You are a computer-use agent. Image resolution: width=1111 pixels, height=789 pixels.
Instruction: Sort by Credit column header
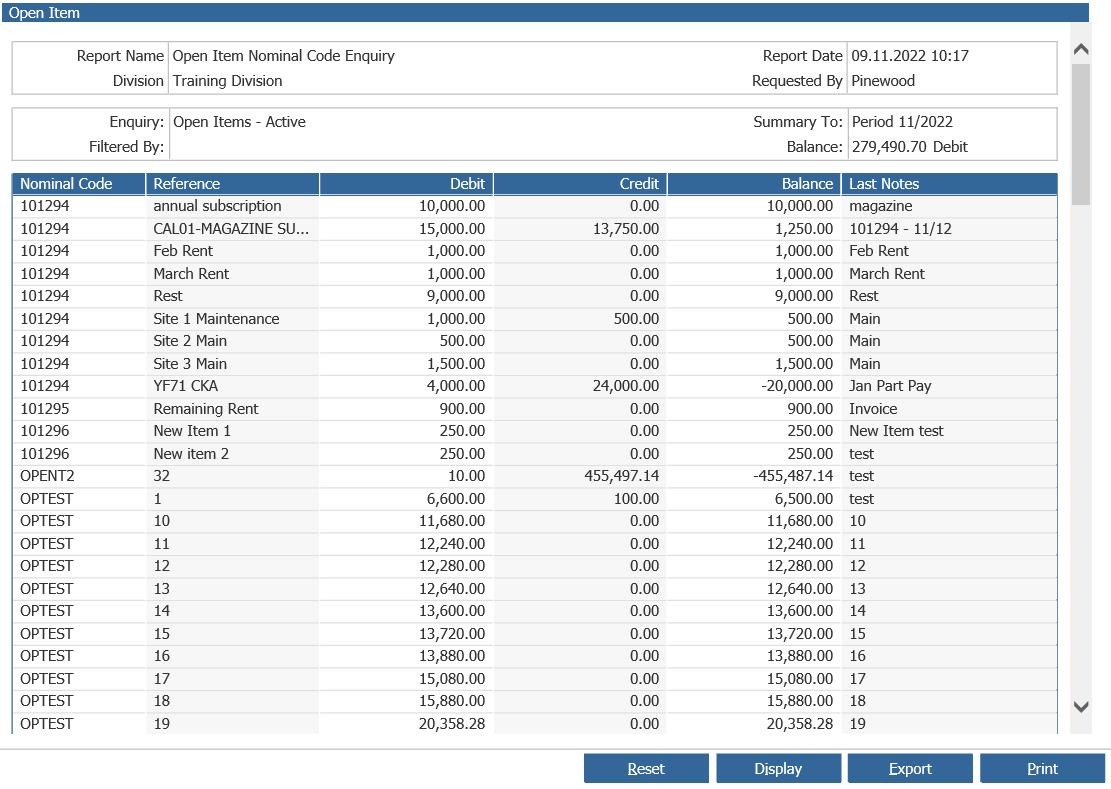point(580,184)
